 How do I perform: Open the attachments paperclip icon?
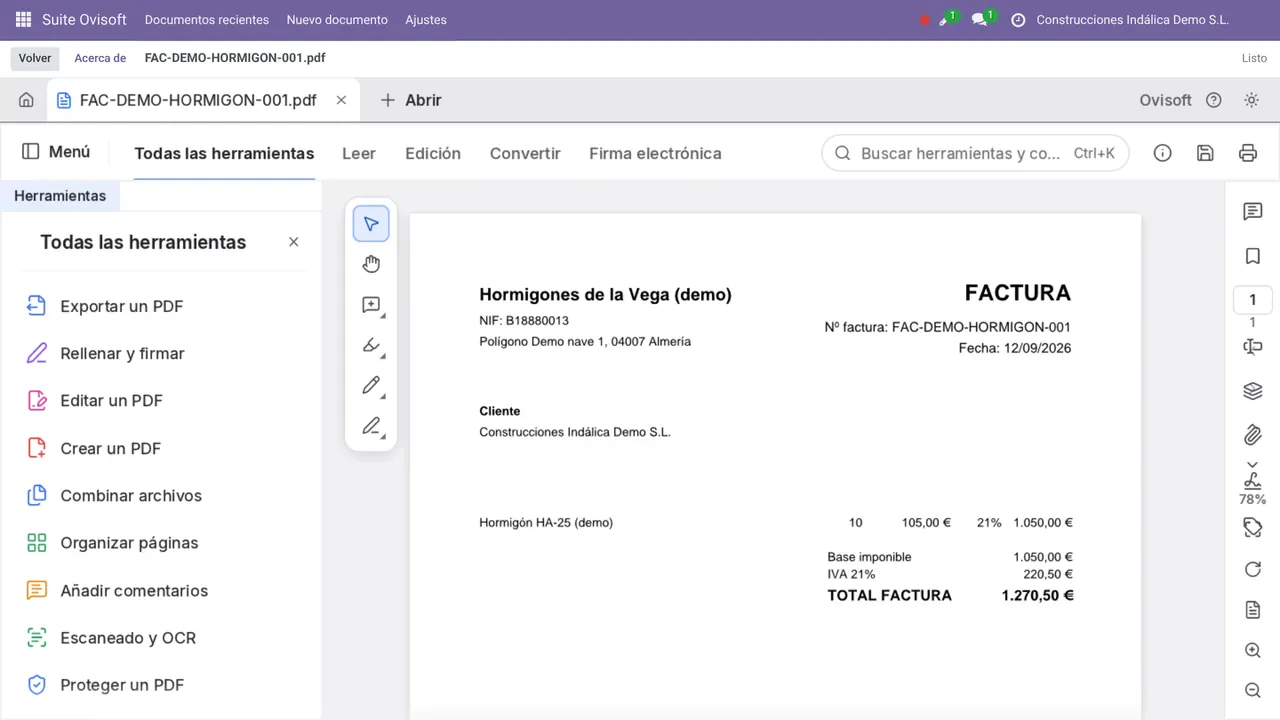click(x=1252, y=435)
